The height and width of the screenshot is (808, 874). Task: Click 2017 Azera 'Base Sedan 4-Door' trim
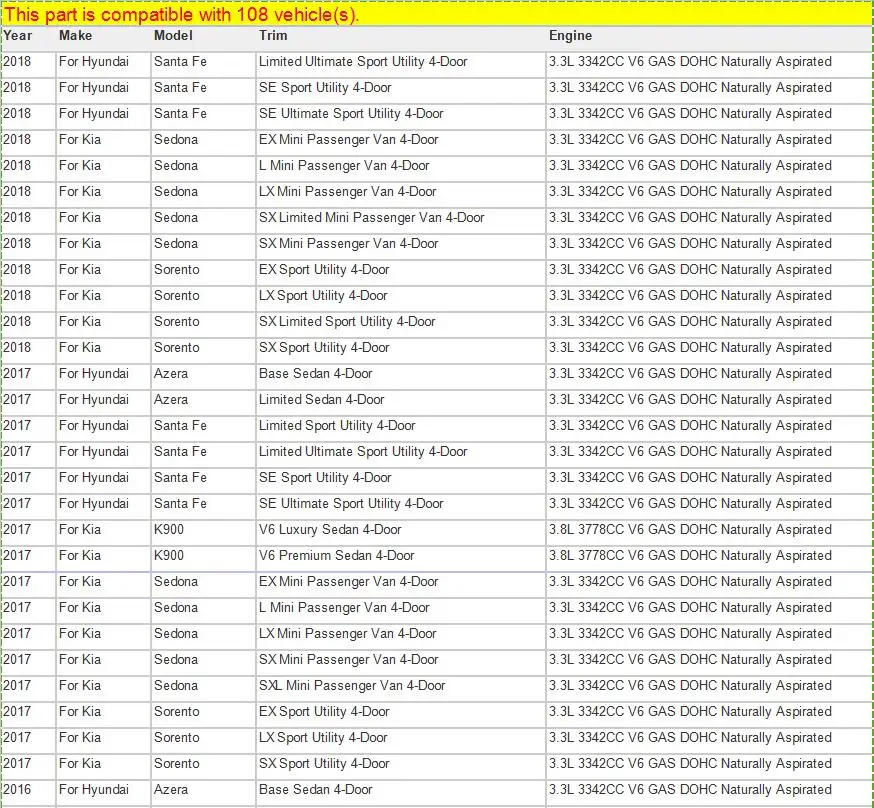click(315, 374)
